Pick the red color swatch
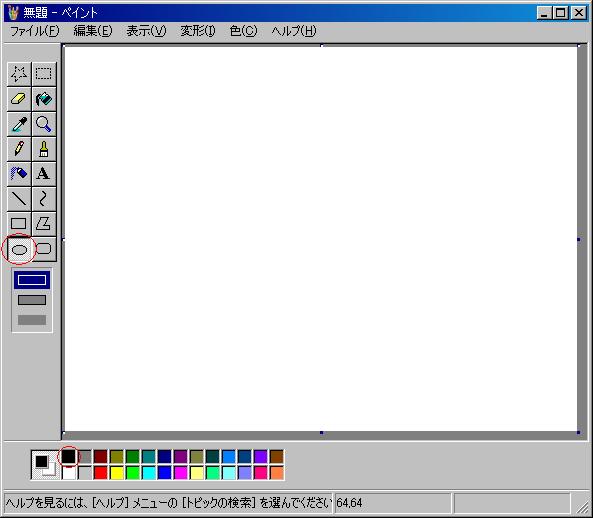The height and width of the screenshot is (518, 593). click(x=101, y=473)
